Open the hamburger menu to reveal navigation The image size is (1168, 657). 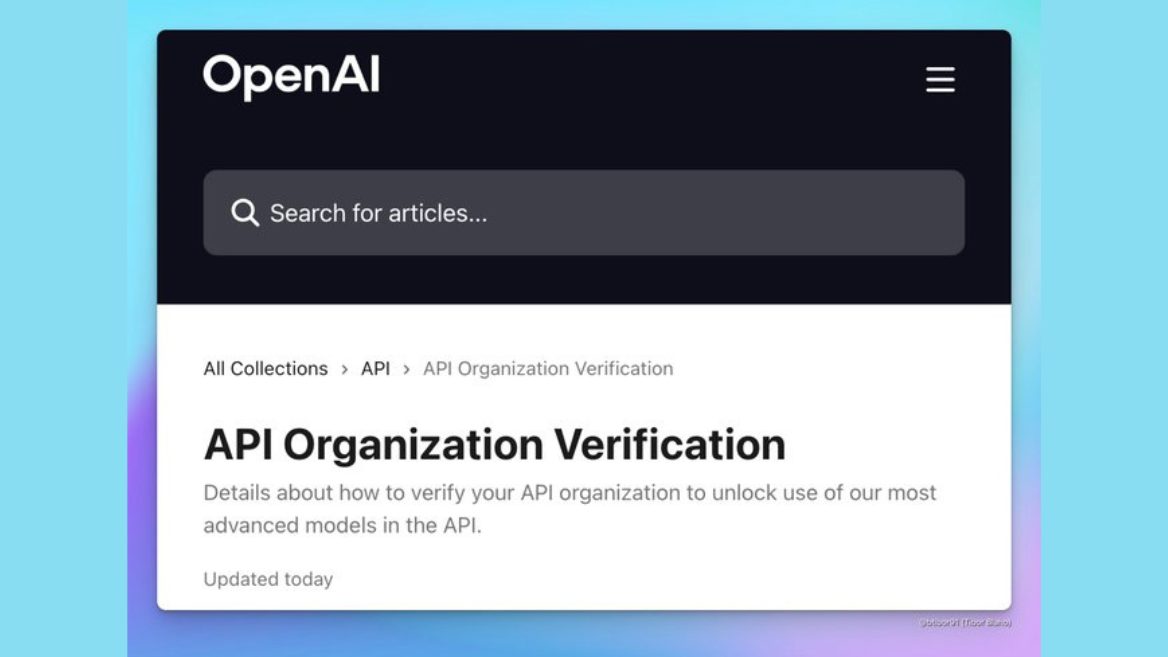(x=939, y=80)
